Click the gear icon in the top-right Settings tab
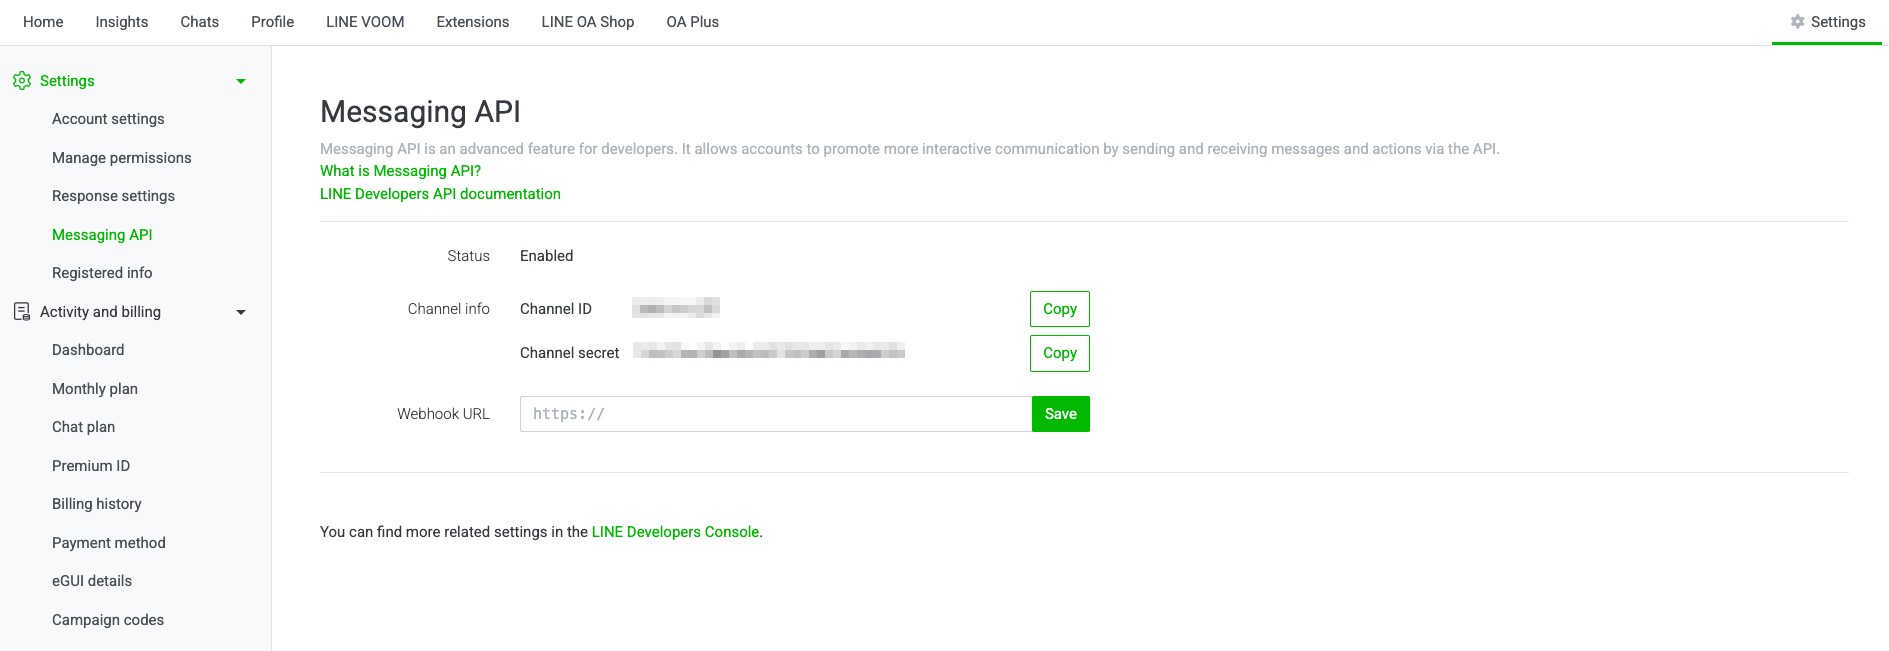This screenshot has height=651, width=1889. pyautogui.click(x=1797, y=22)
